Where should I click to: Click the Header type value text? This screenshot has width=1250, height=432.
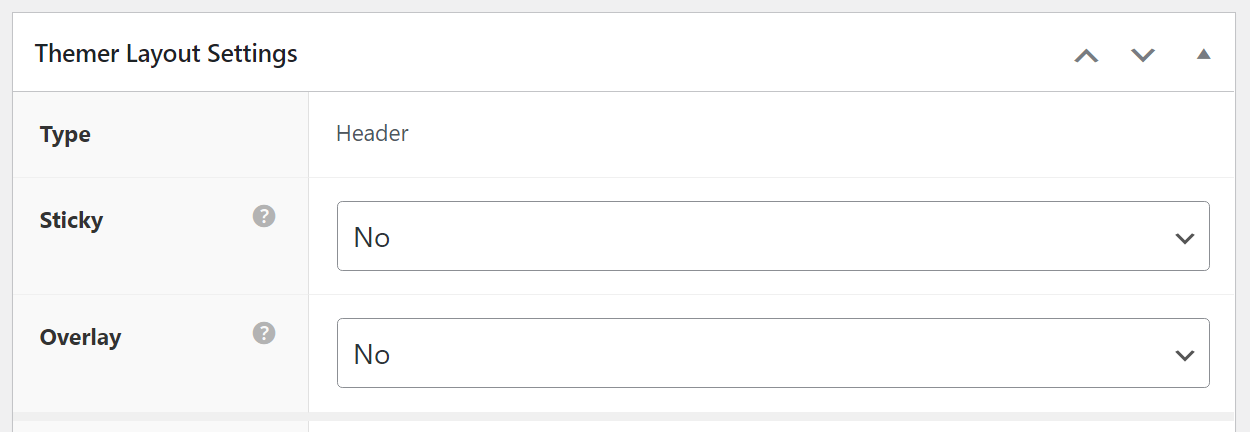372,133
